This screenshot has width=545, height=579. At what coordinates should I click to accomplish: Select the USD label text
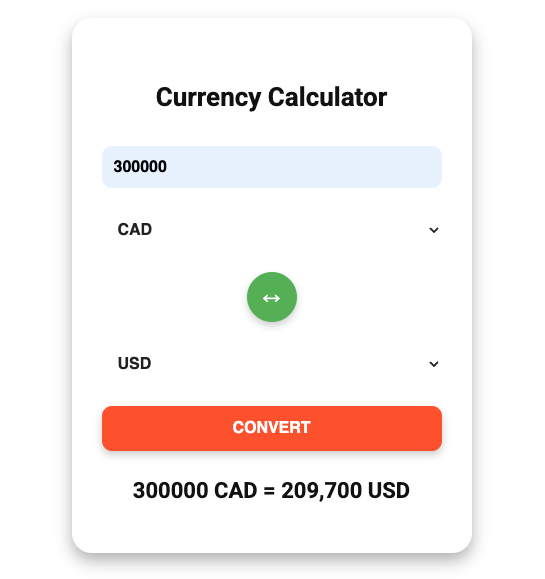(134, 364)
